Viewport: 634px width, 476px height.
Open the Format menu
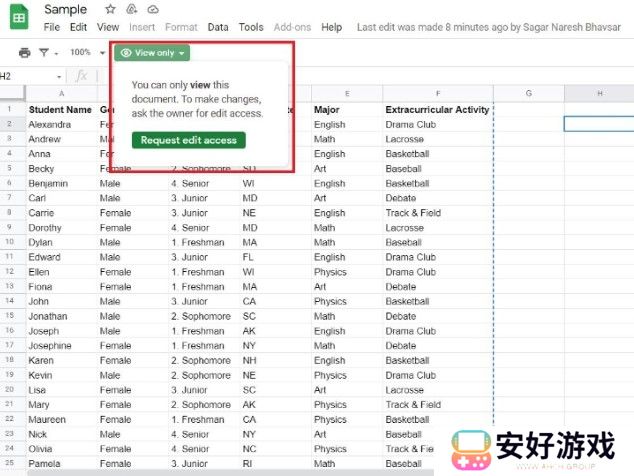pyautogui.click(x=181, y=27)
